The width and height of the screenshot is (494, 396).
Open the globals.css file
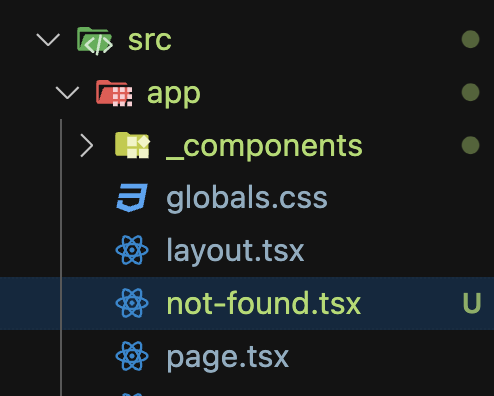click(247, 199)
